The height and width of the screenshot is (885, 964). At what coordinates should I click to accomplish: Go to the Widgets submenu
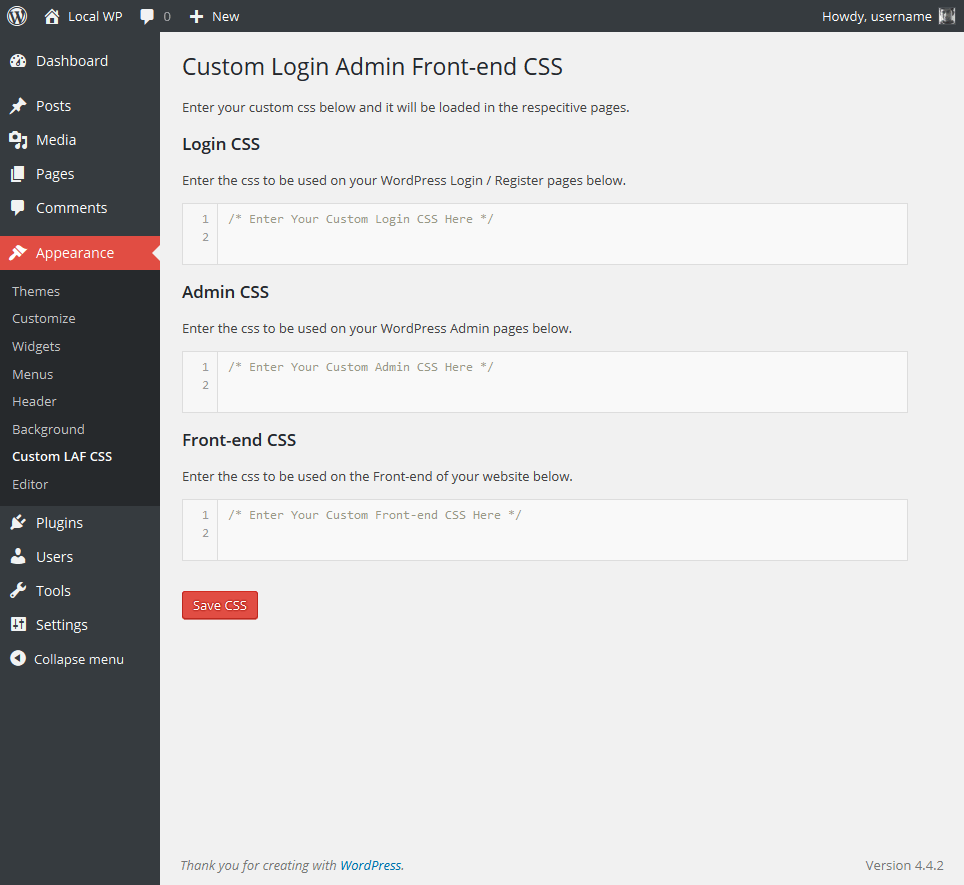36,346
